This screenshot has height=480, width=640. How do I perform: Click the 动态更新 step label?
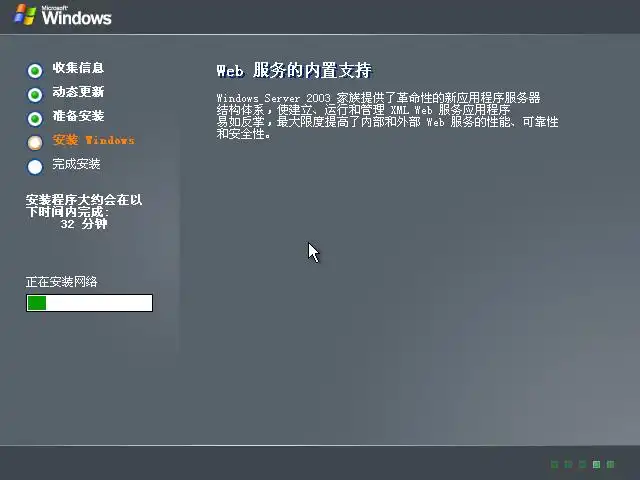point(78,92)
